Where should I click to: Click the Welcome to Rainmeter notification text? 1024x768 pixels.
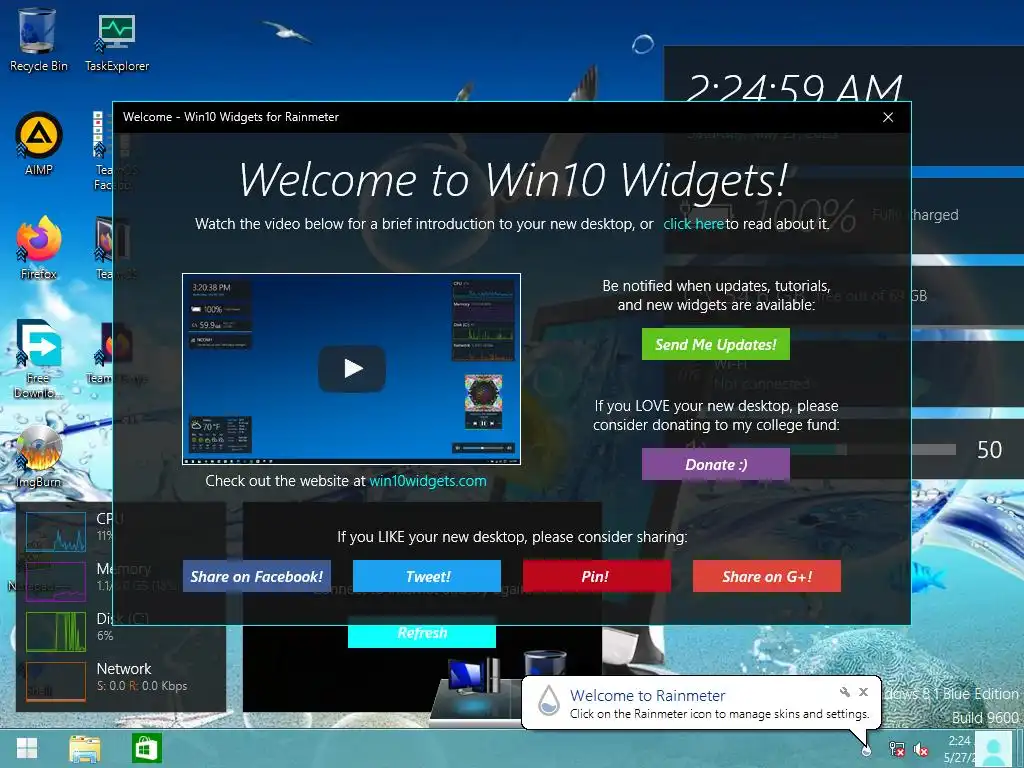click(x=647, y=696)
